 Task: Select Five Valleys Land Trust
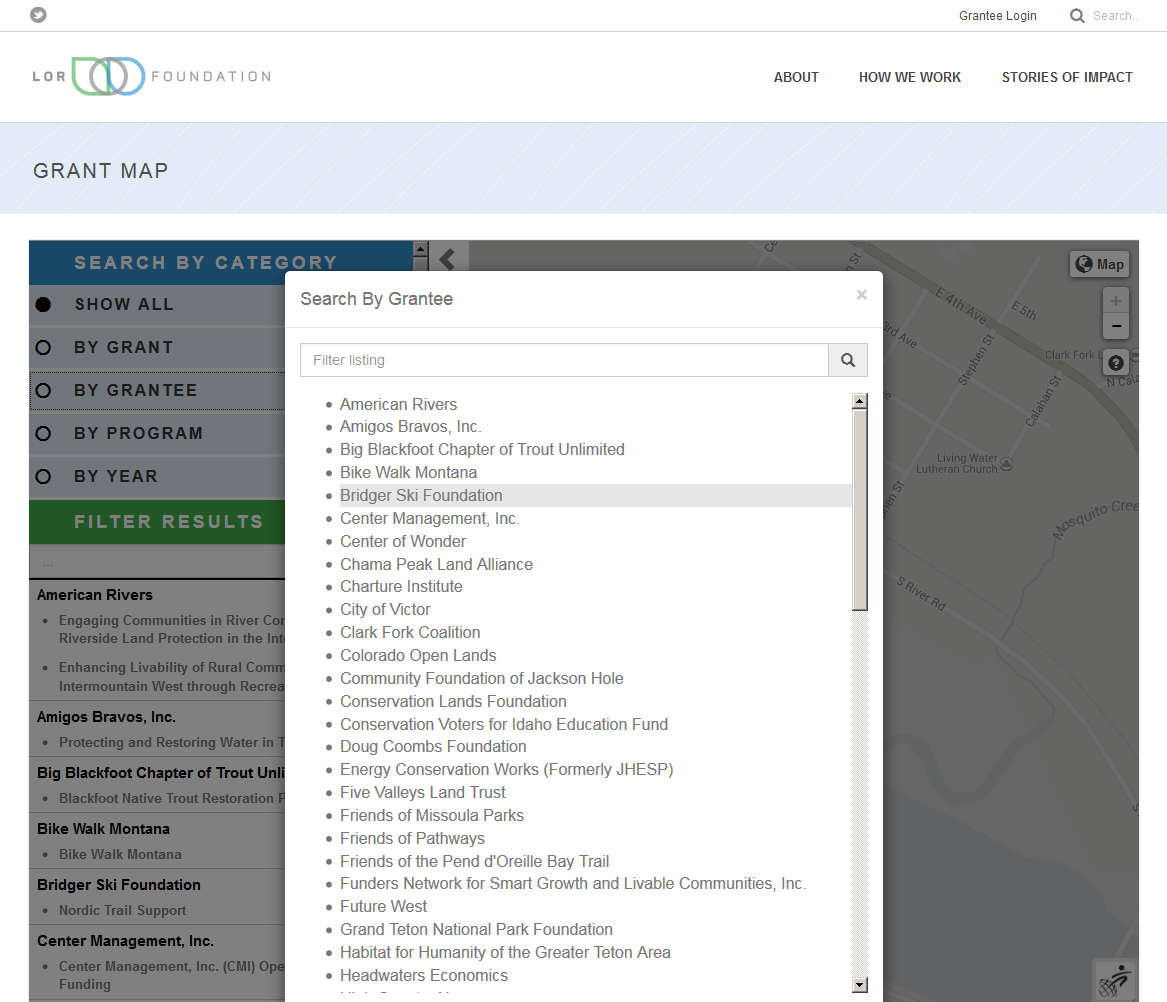coord(423,793)
